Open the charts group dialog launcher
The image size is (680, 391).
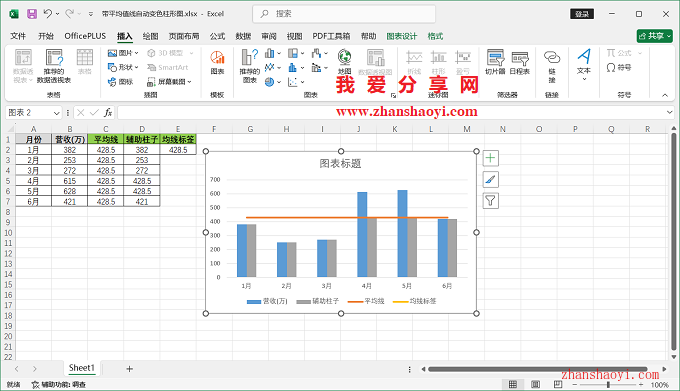tap(393, 95)
